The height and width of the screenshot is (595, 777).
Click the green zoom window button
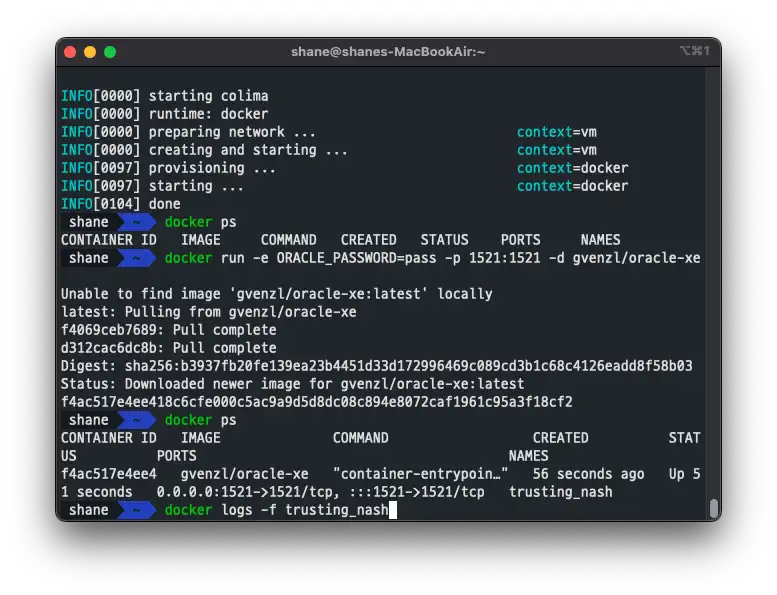[x=110, y=52]
